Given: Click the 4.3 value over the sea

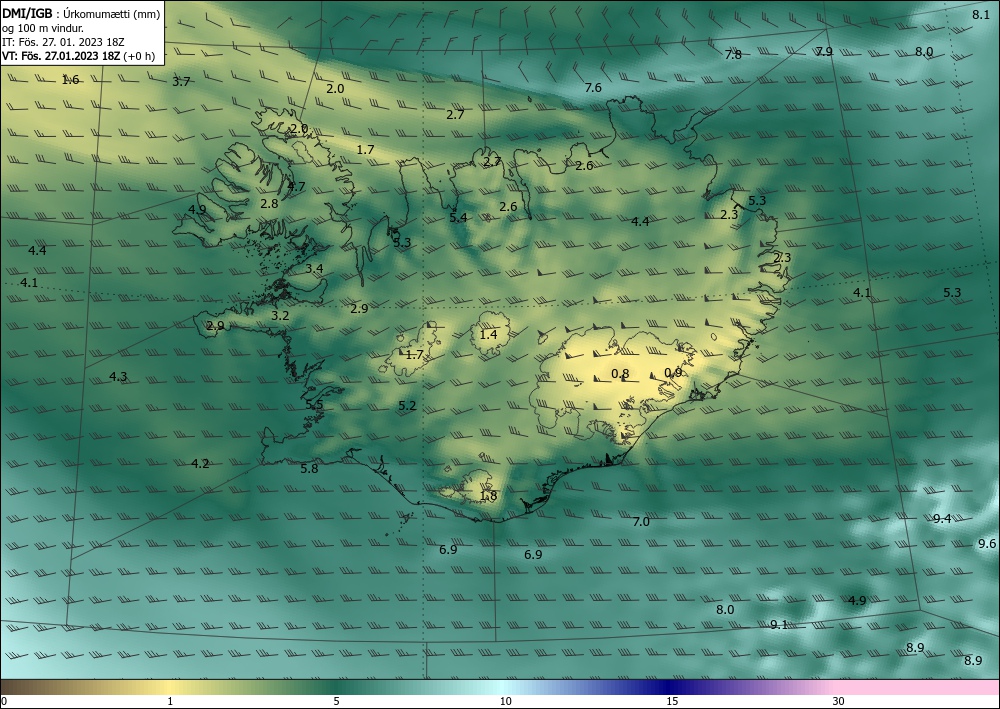Looking at the screenshot, I should 118,377.
